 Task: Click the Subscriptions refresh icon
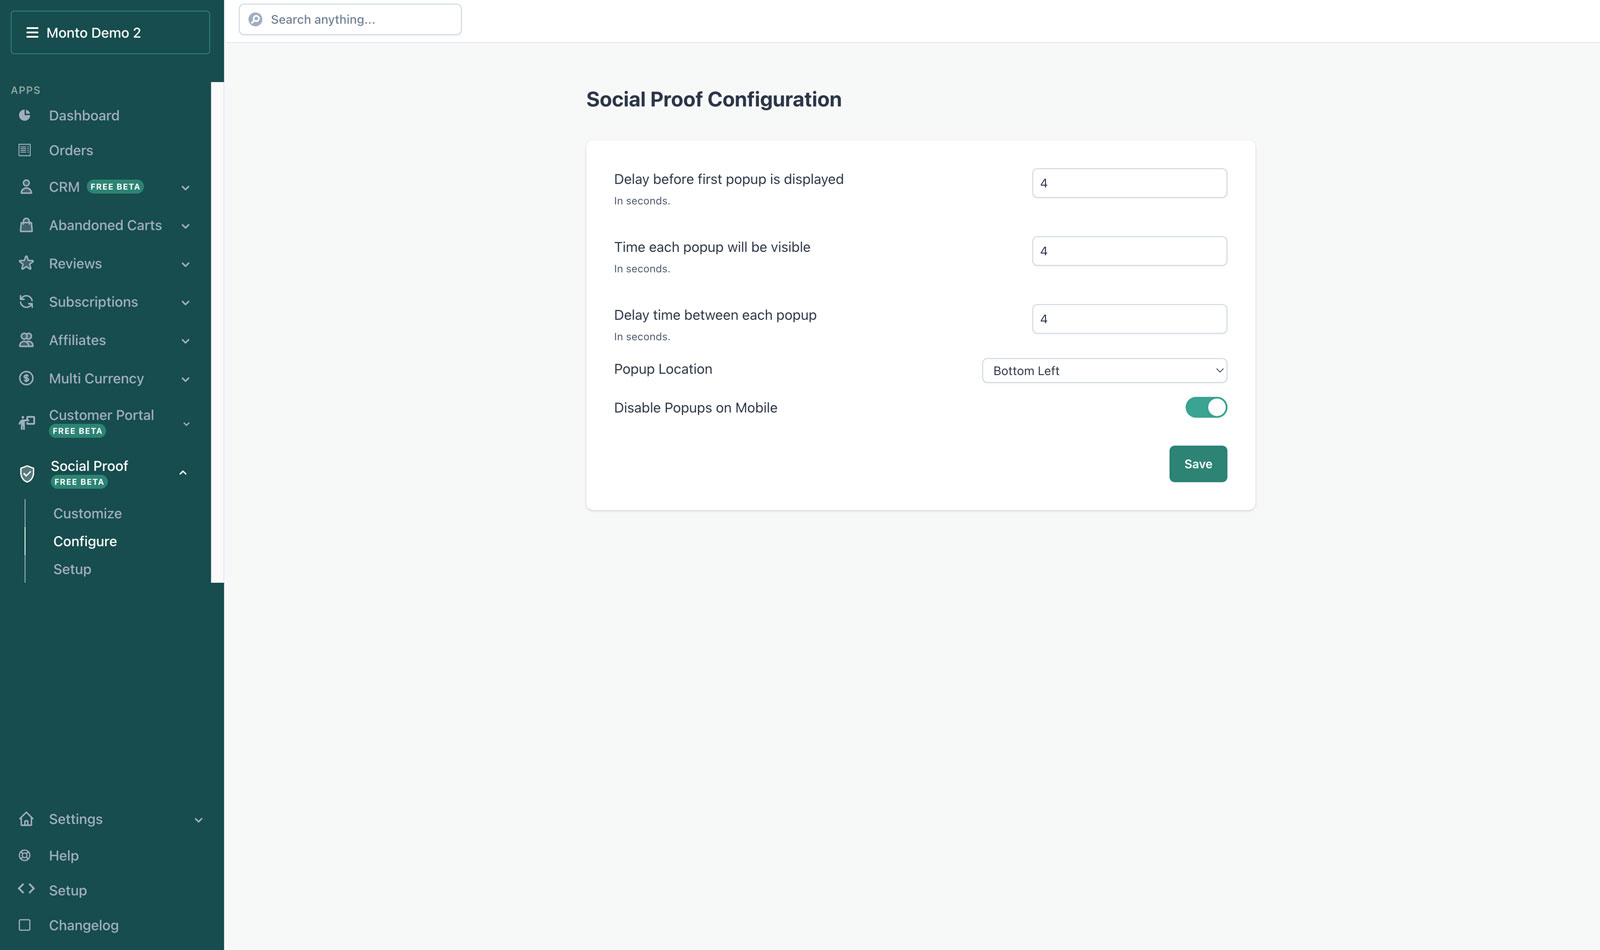coord(26,302)
